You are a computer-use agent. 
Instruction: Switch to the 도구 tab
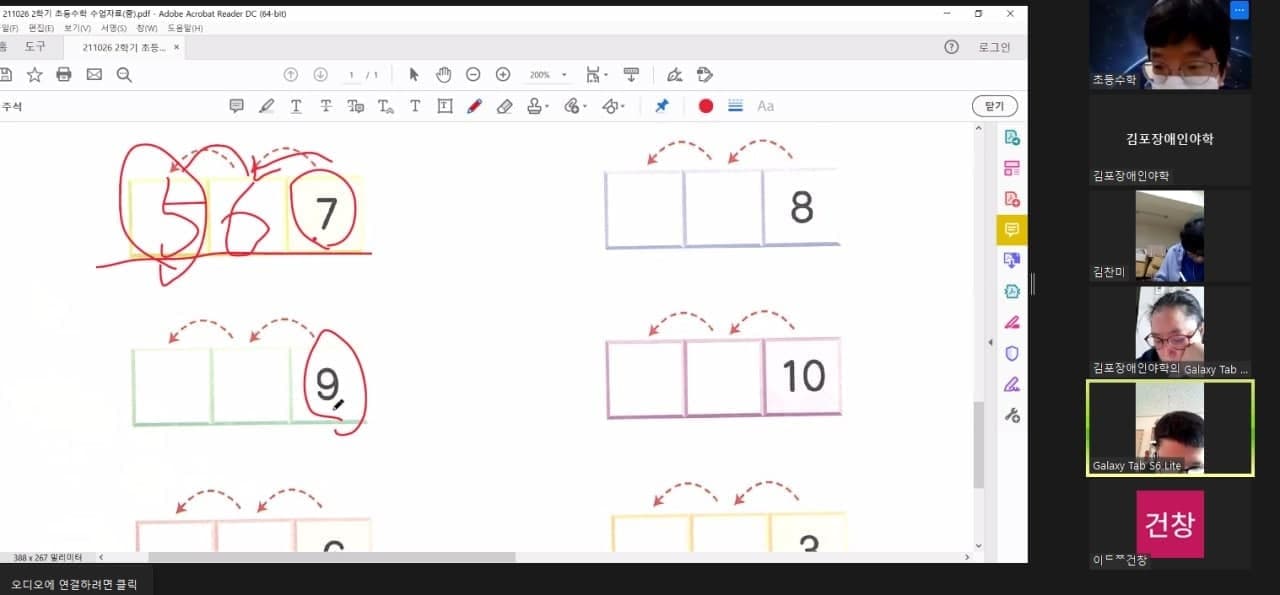35,47
